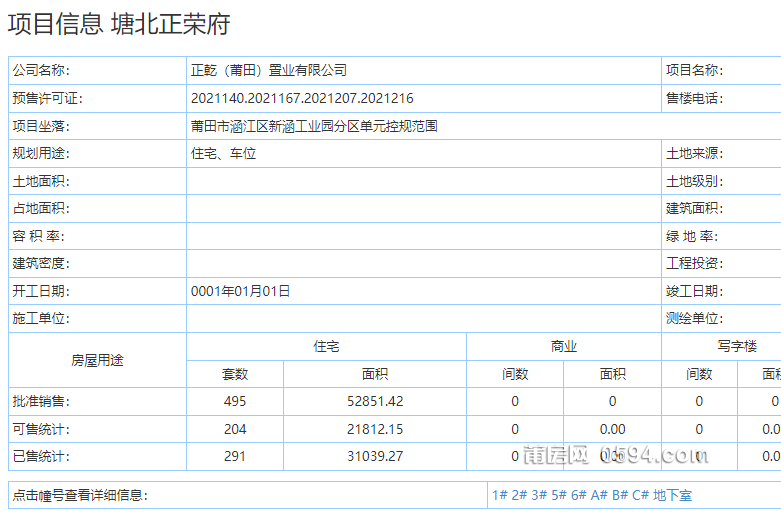Click the 工程投资 label

tap(694, 263)
